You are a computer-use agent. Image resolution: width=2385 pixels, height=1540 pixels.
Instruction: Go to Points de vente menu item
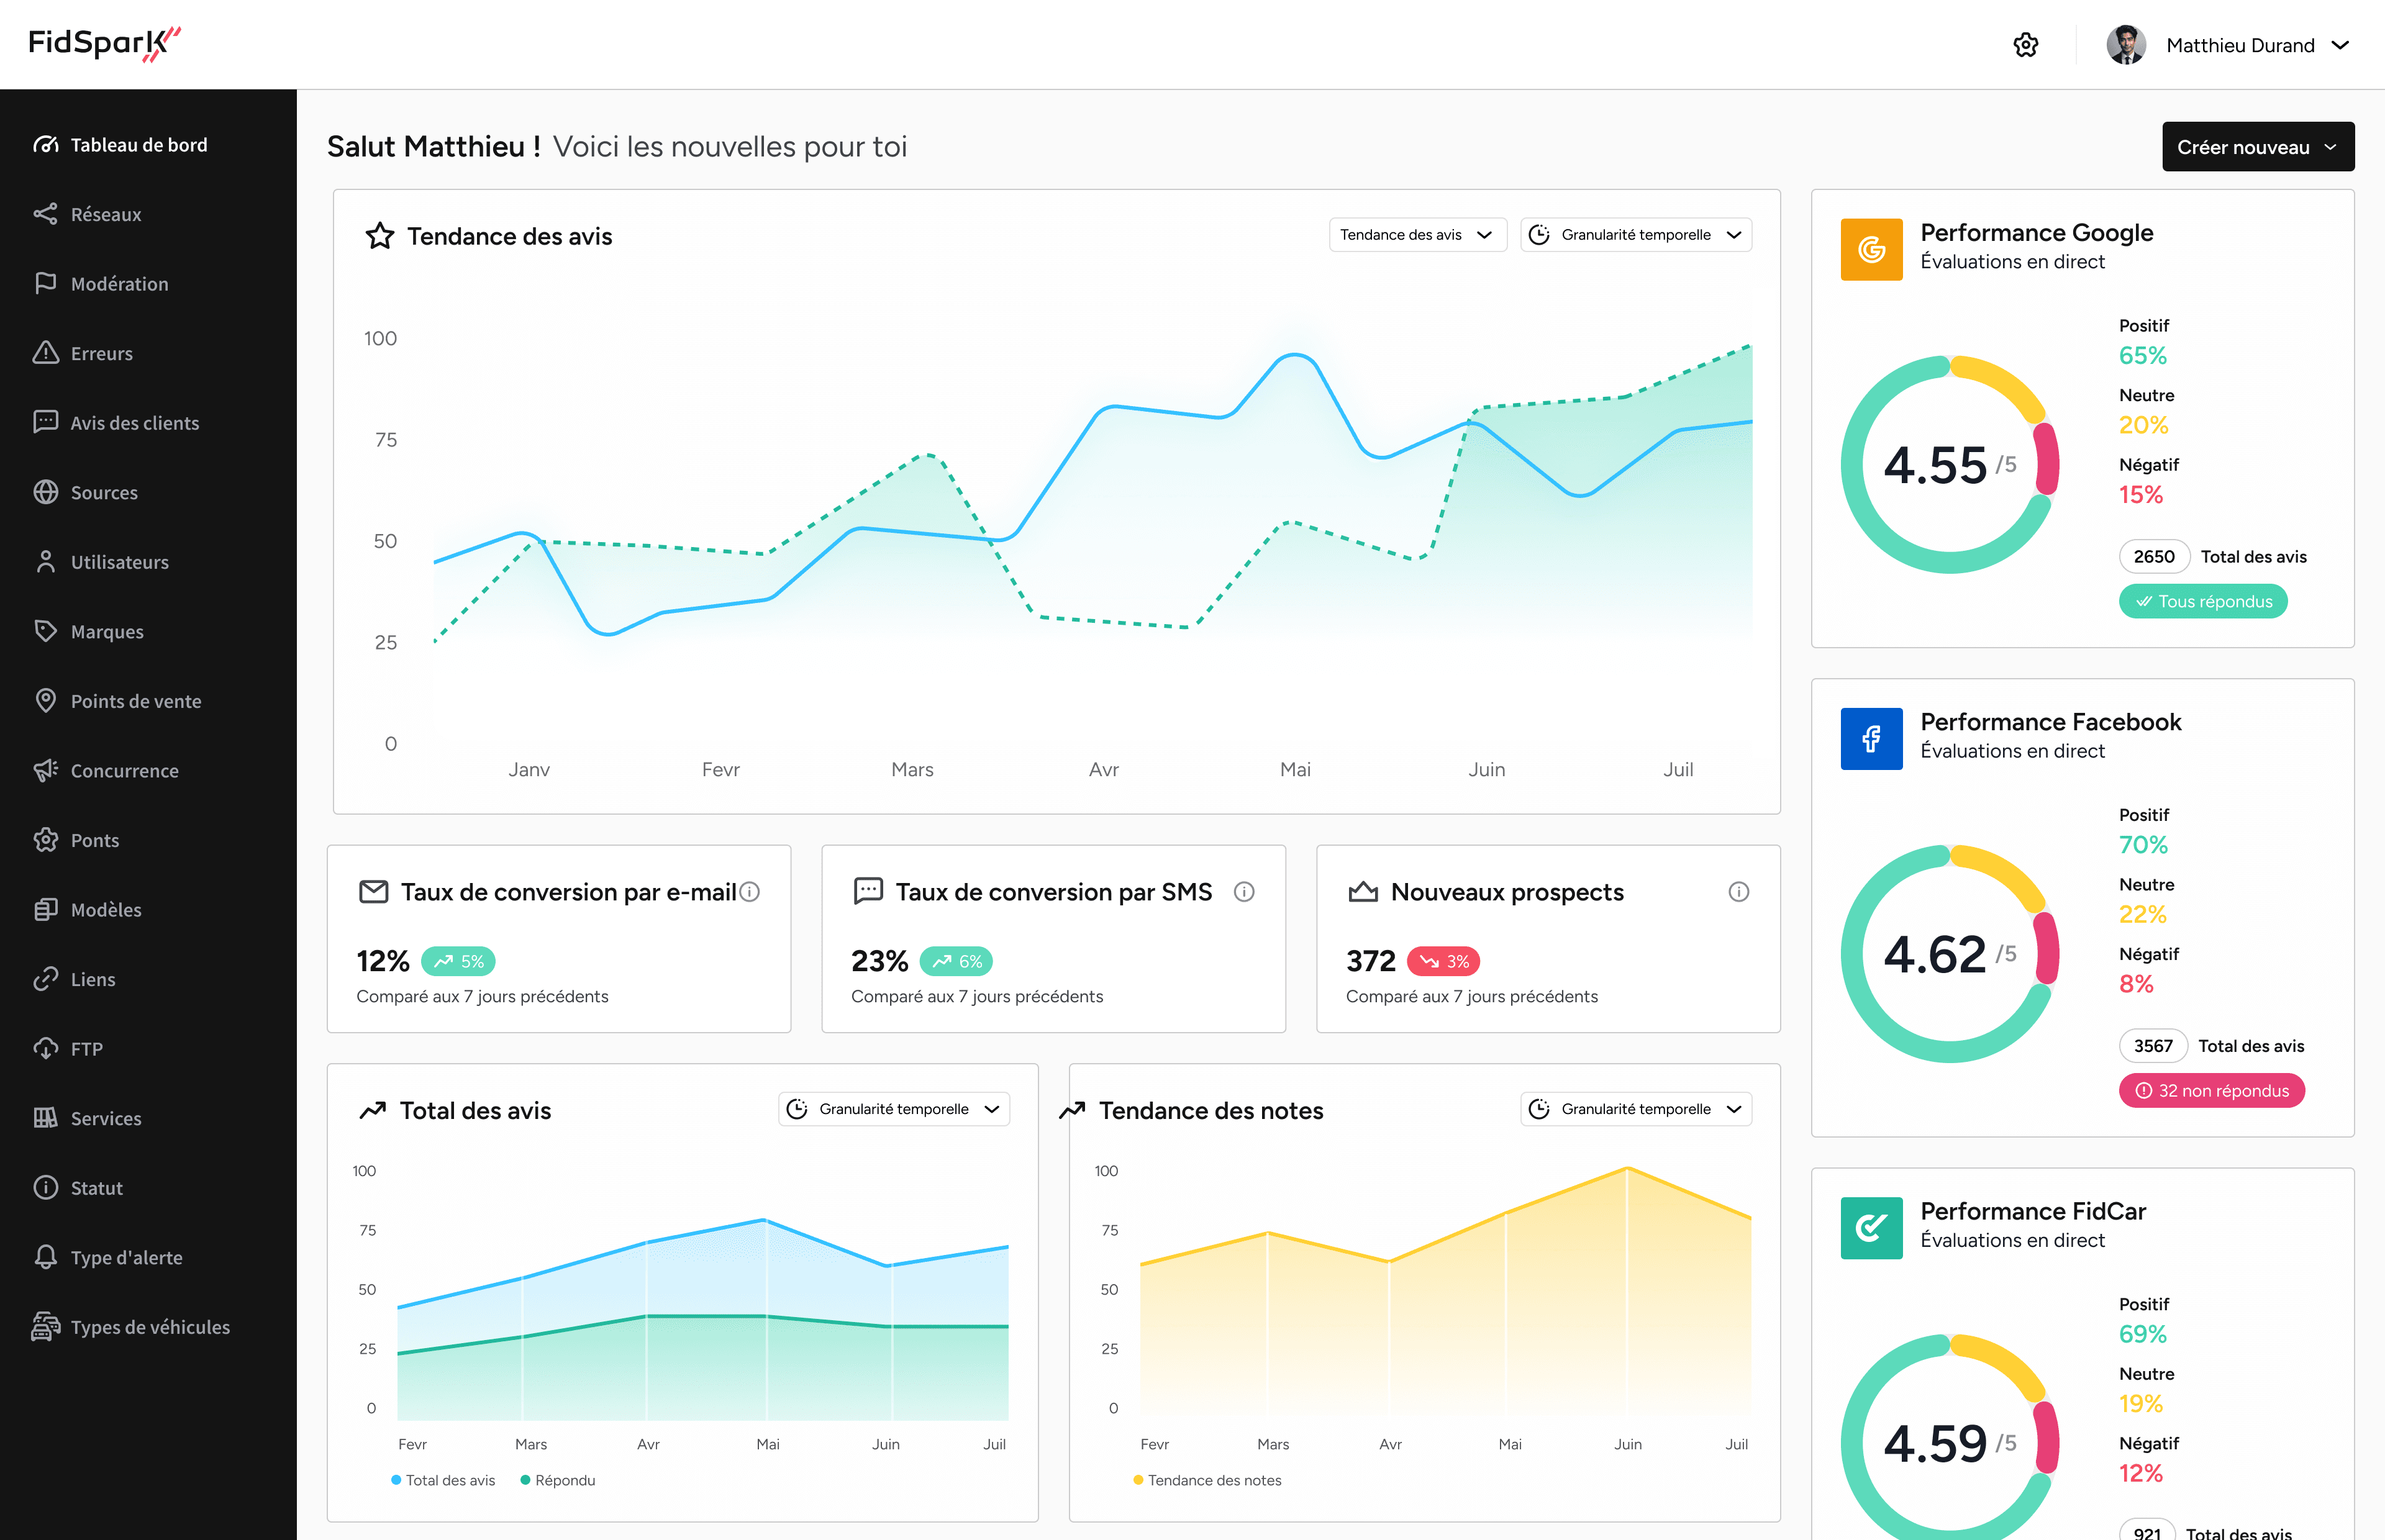tap(135, 701)
